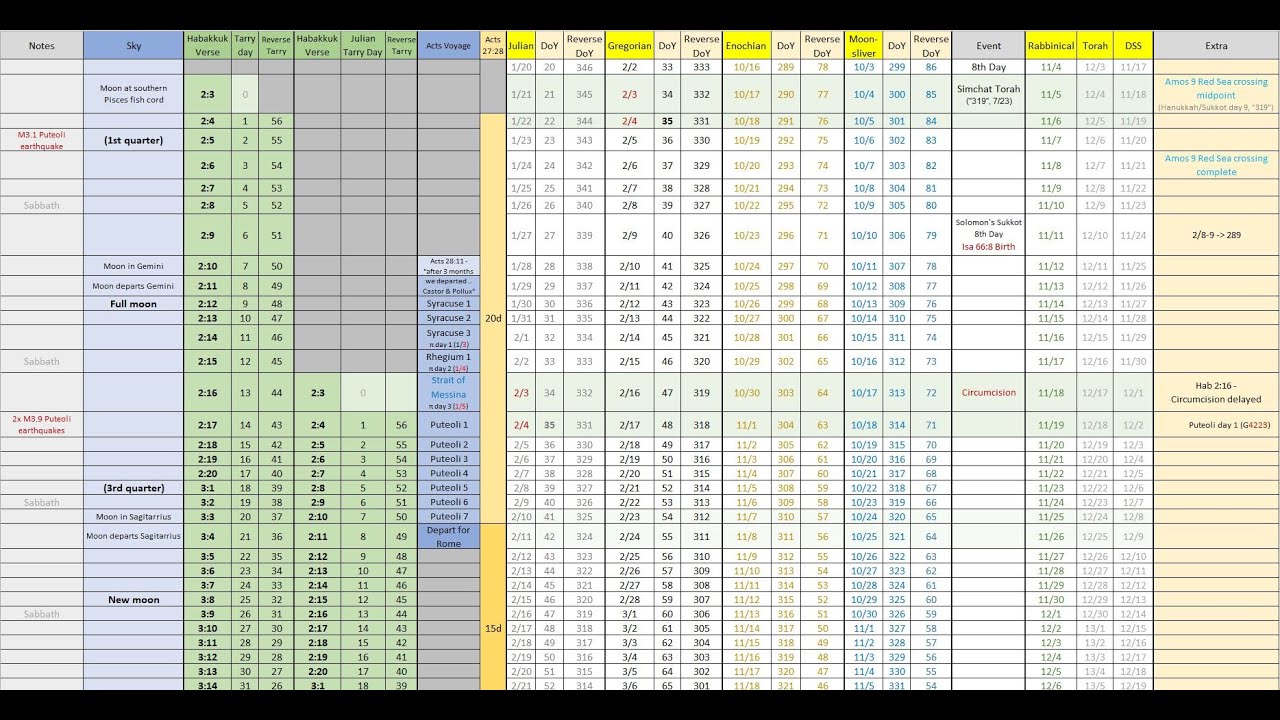1280x720 pixels.
Task: Click the 'Puteoli 1' voyage cell
Action: [448, 425]
